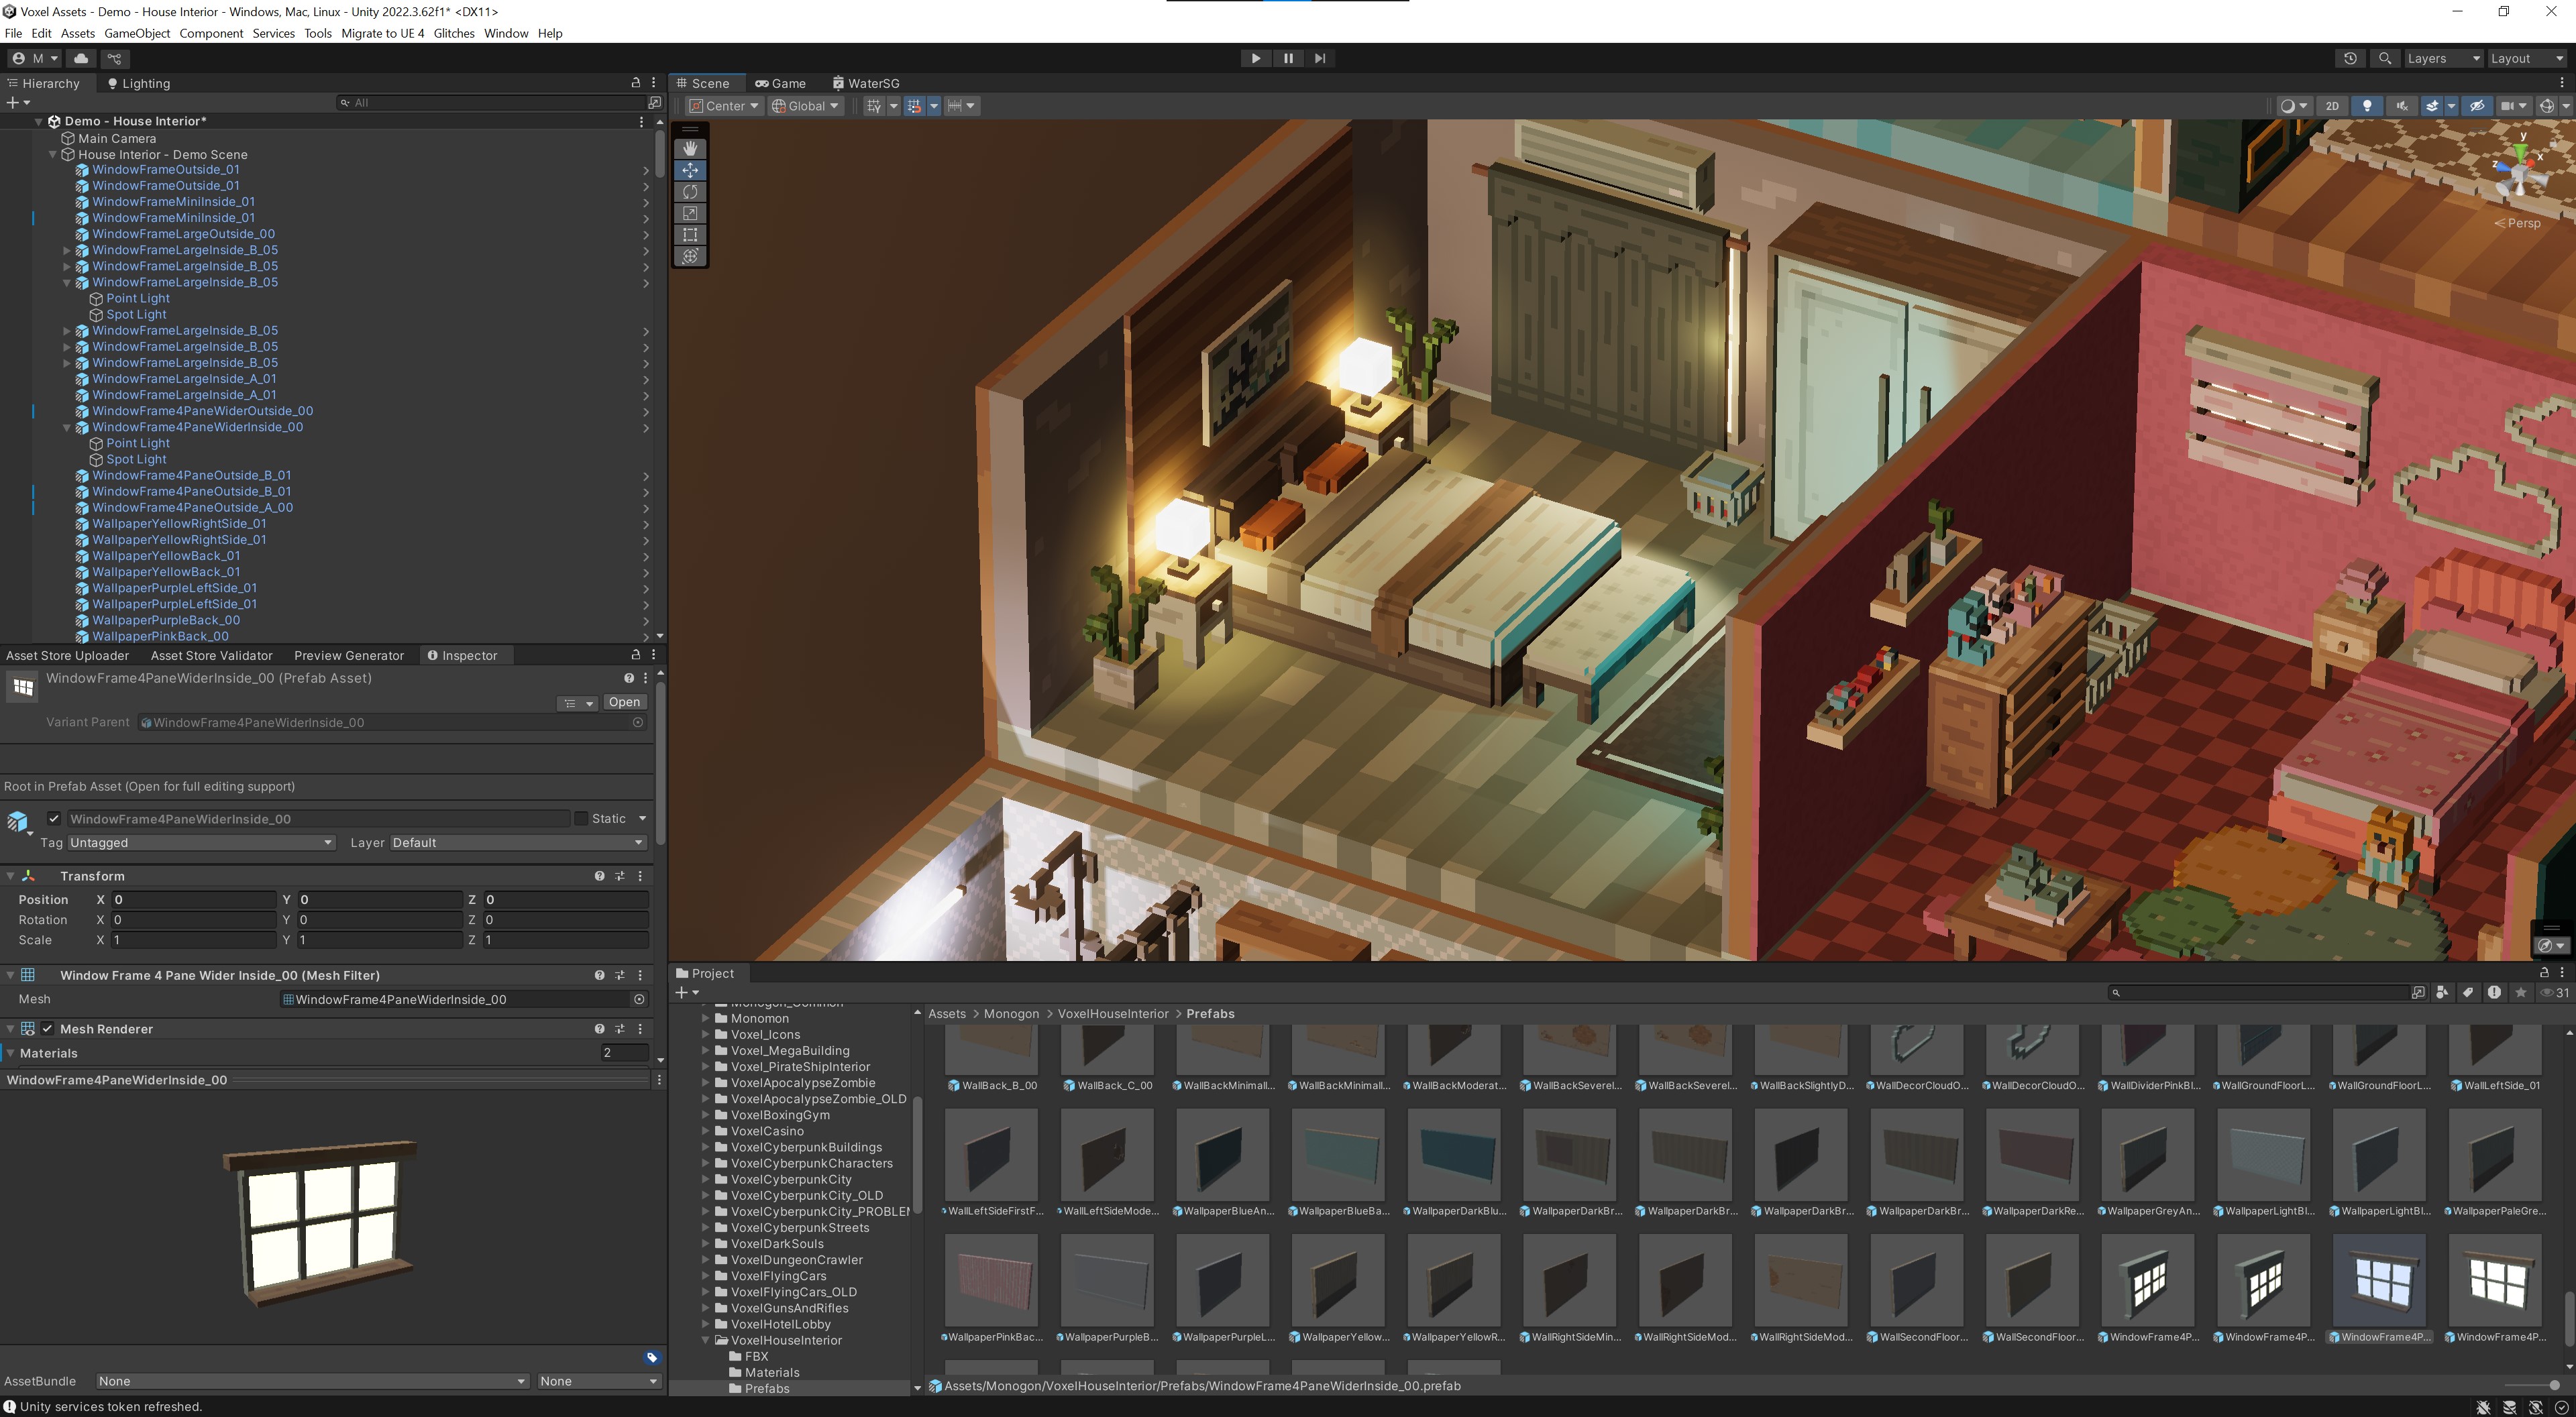Adjust the Project icon size slider

(x=2530, y=1386)
